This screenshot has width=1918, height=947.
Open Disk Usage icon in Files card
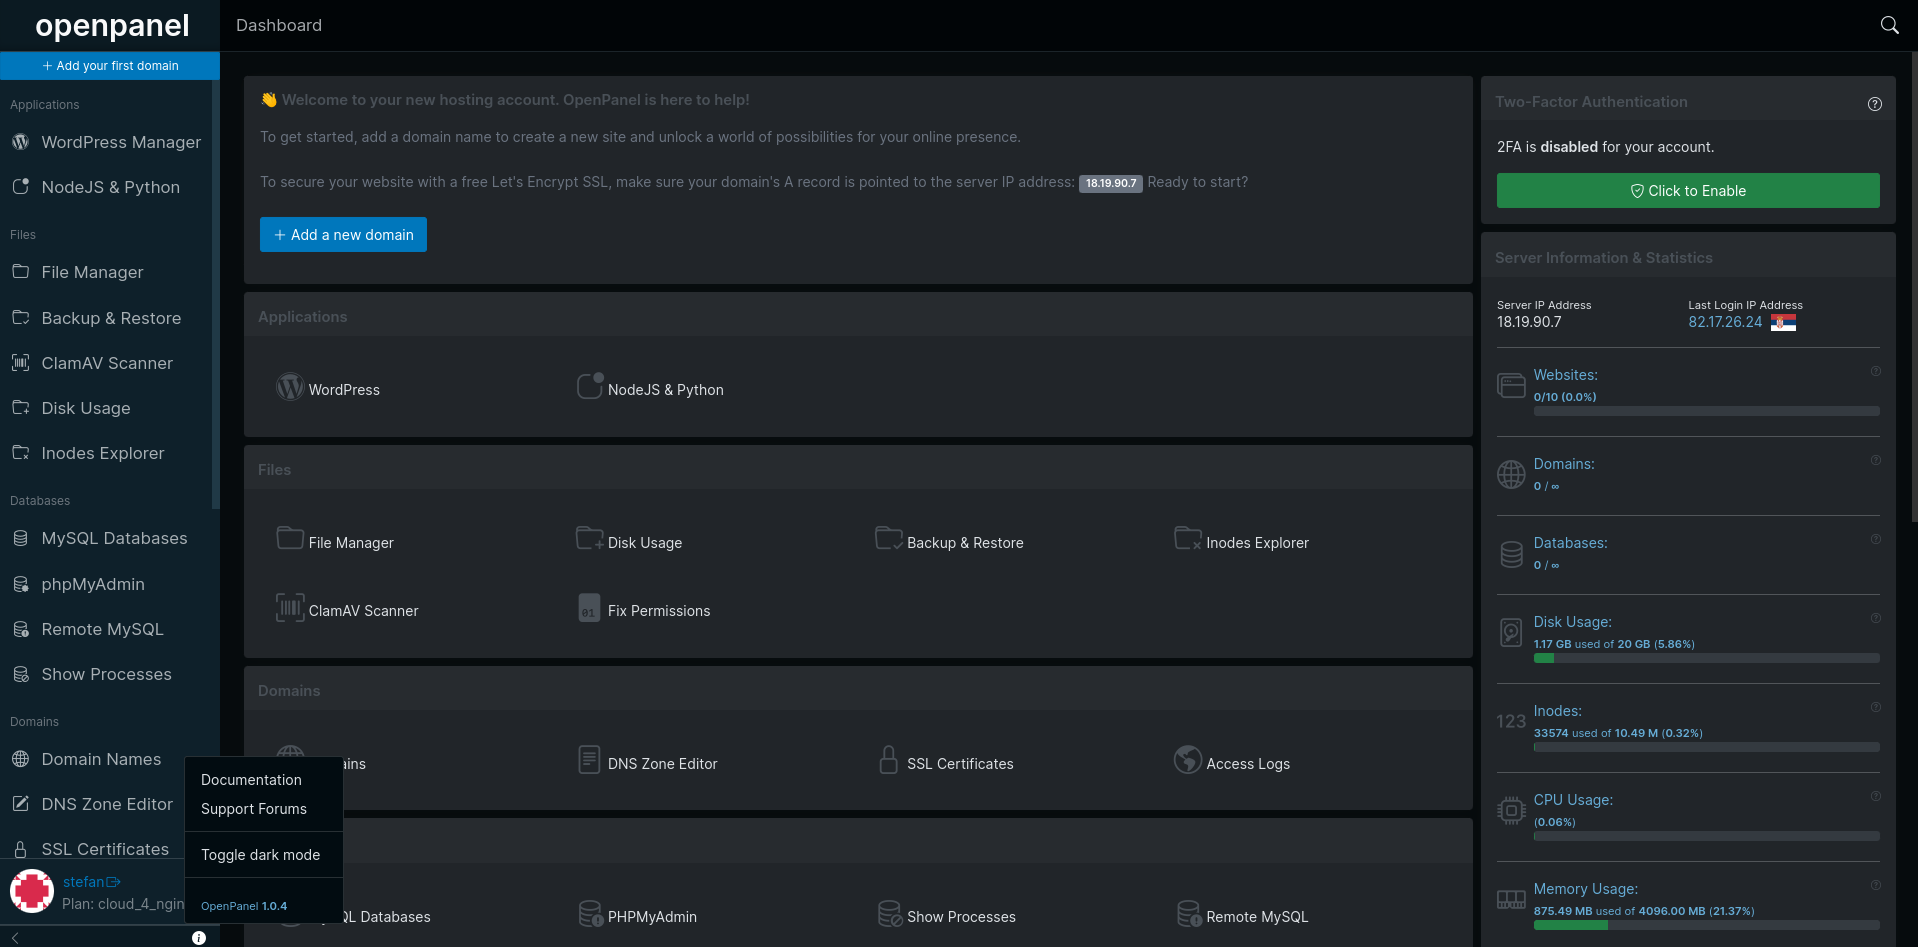point(590,538)
